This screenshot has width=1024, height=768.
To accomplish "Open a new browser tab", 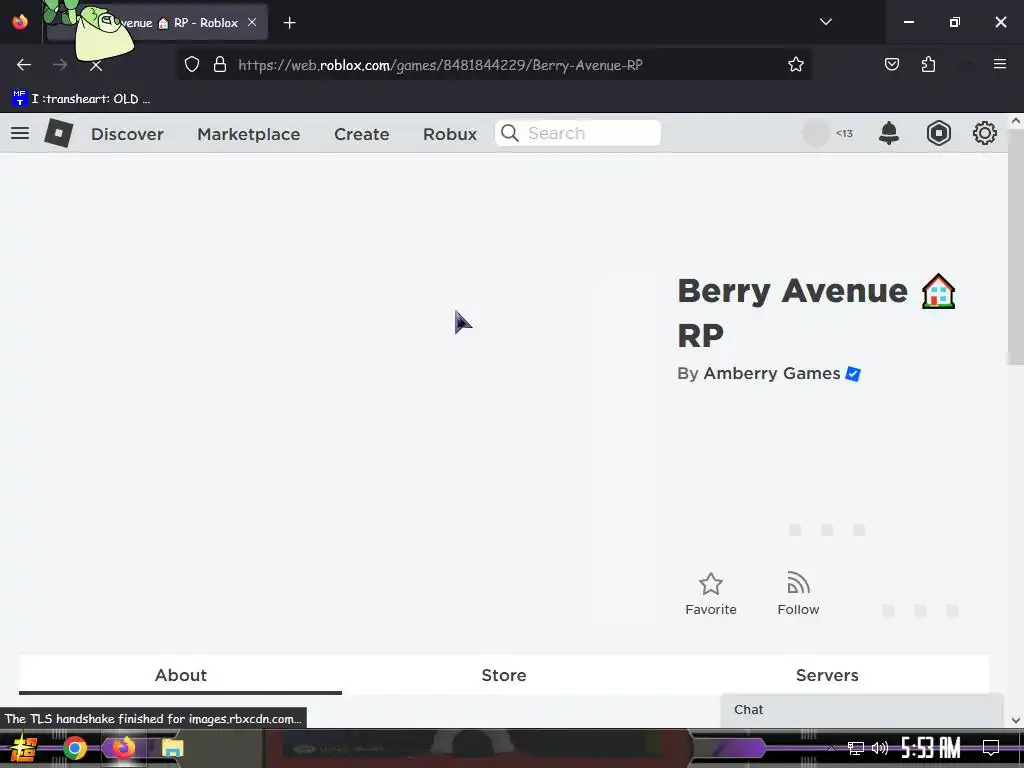I will click(x=289, y=23).
